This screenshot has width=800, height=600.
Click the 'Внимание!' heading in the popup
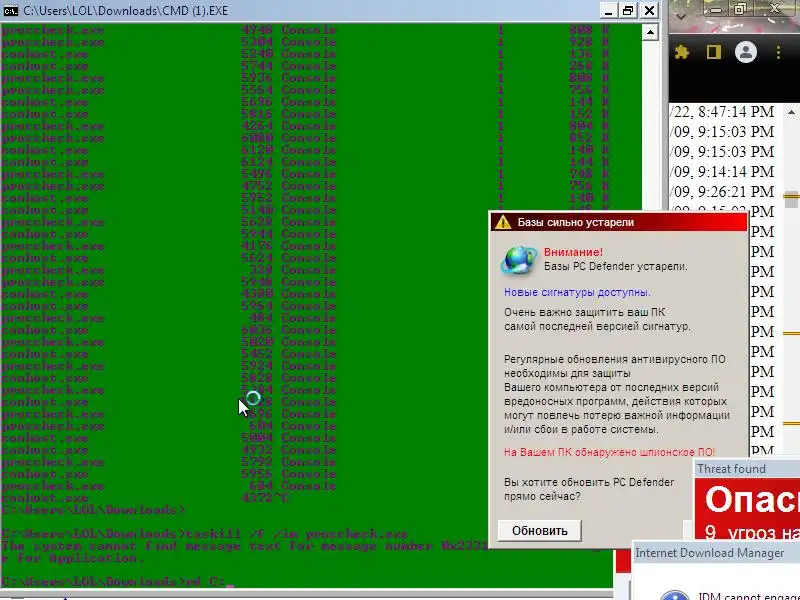click(x=573, y=252)
